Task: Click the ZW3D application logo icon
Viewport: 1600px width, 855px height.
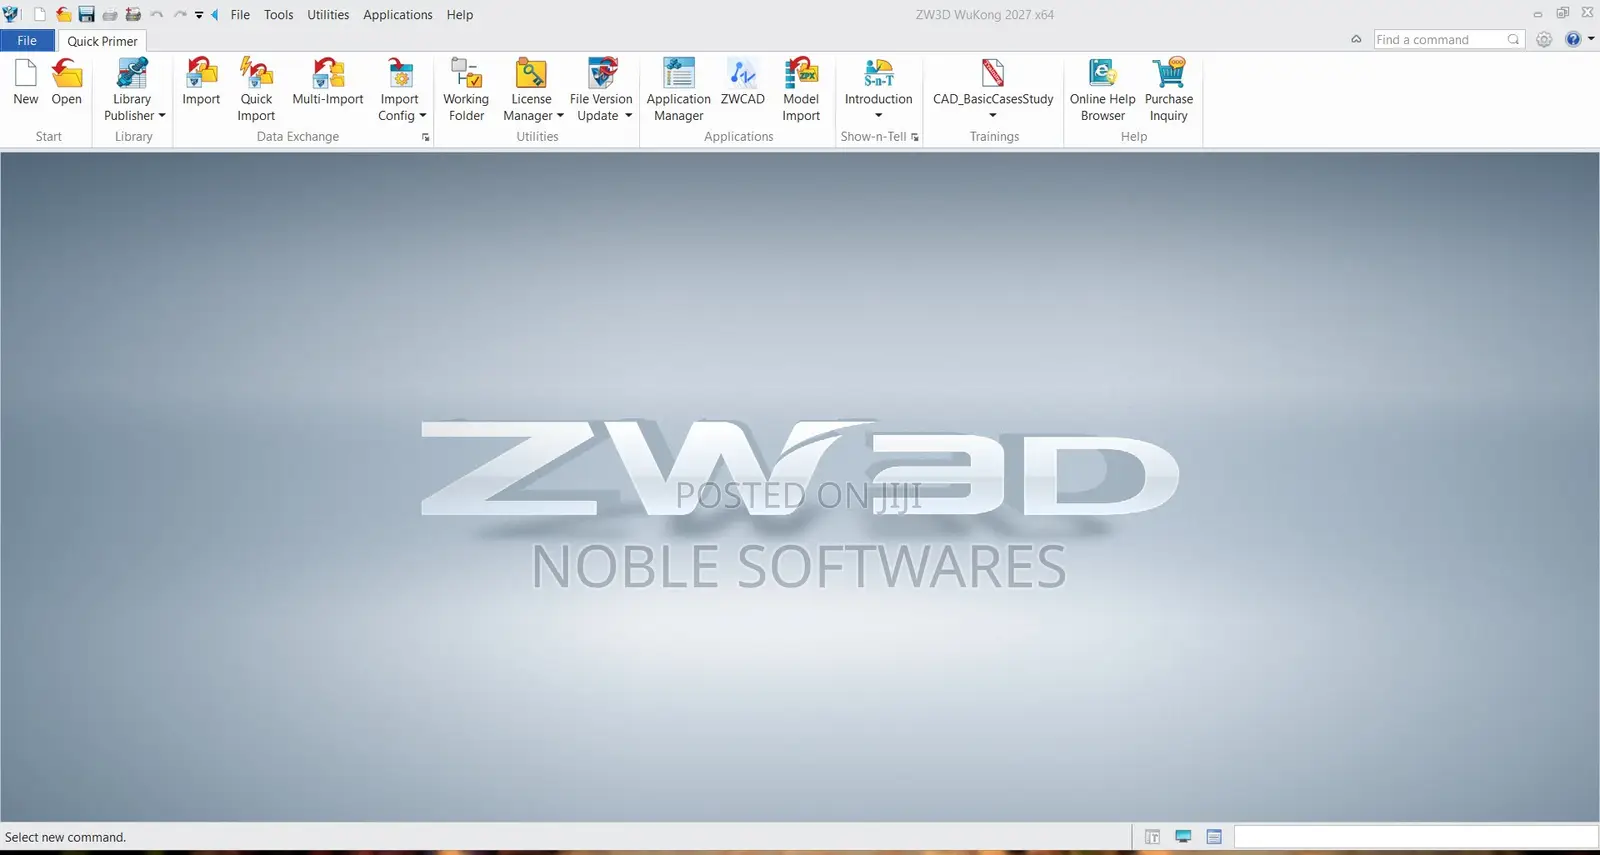Action: (12, 14)
